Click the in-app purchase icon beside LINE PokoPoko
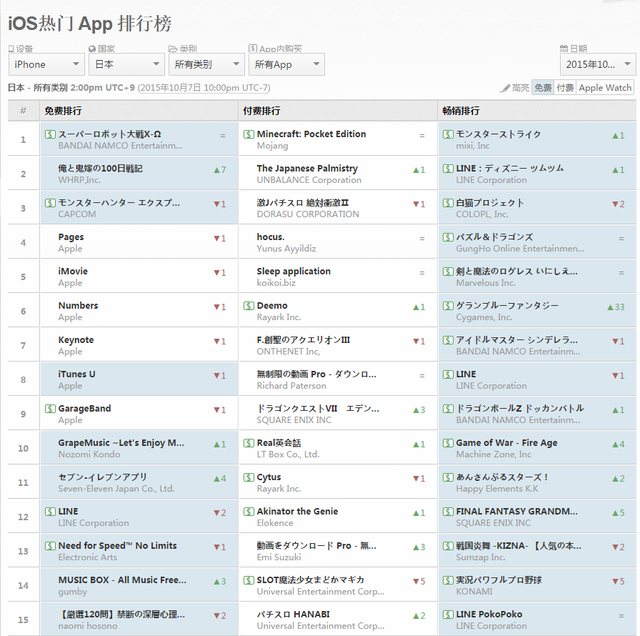The height and width of the screenshot is (636, 640). (447, 615)
